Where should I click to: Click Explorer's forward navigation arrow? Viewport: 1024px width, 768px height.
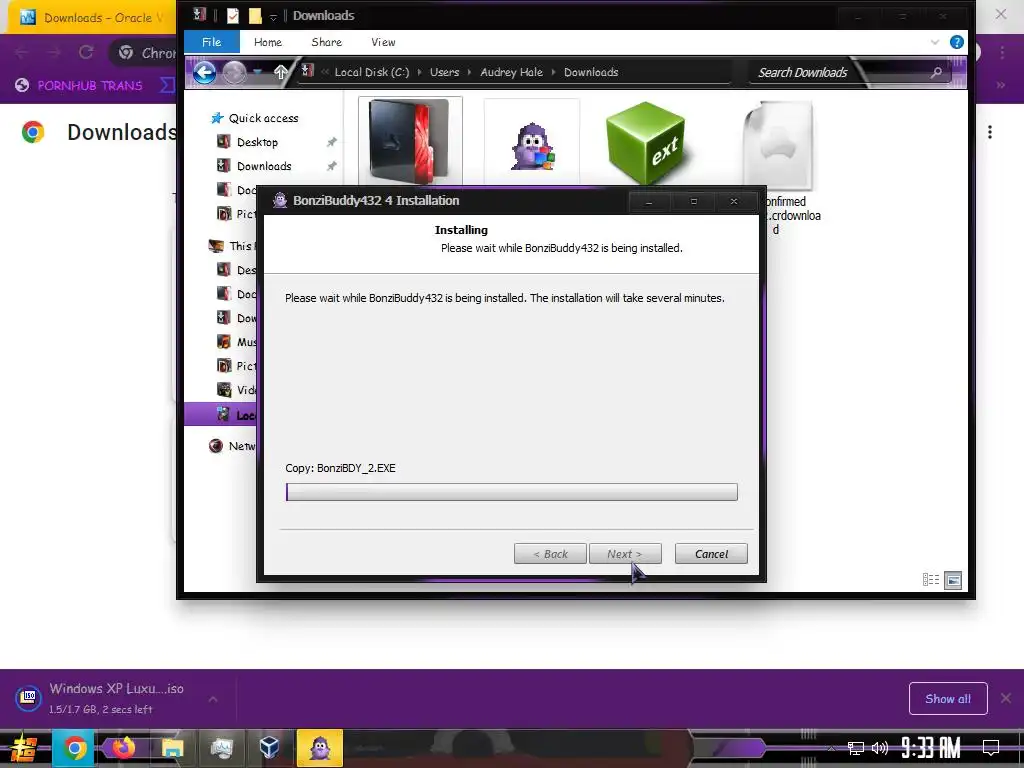[234, 72]
